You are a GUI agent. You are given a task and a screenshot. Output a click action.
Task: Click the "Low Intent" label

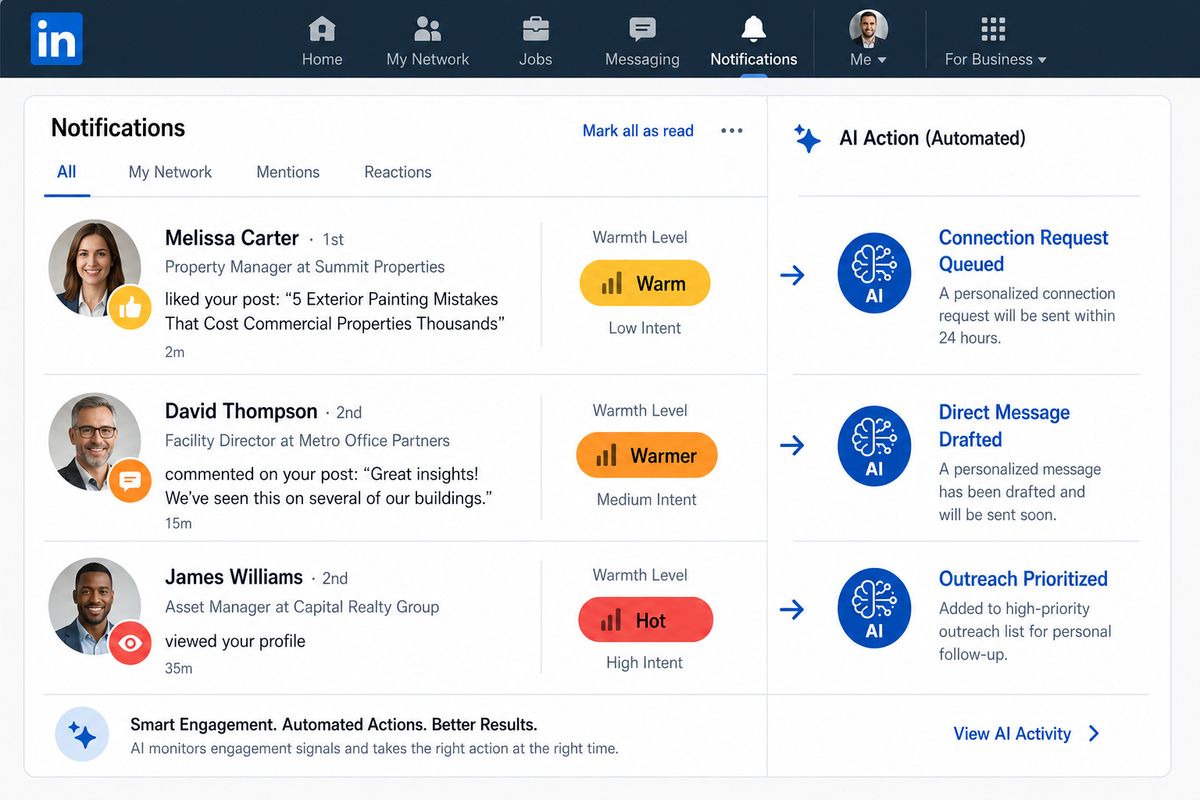[x=645, y=328]
